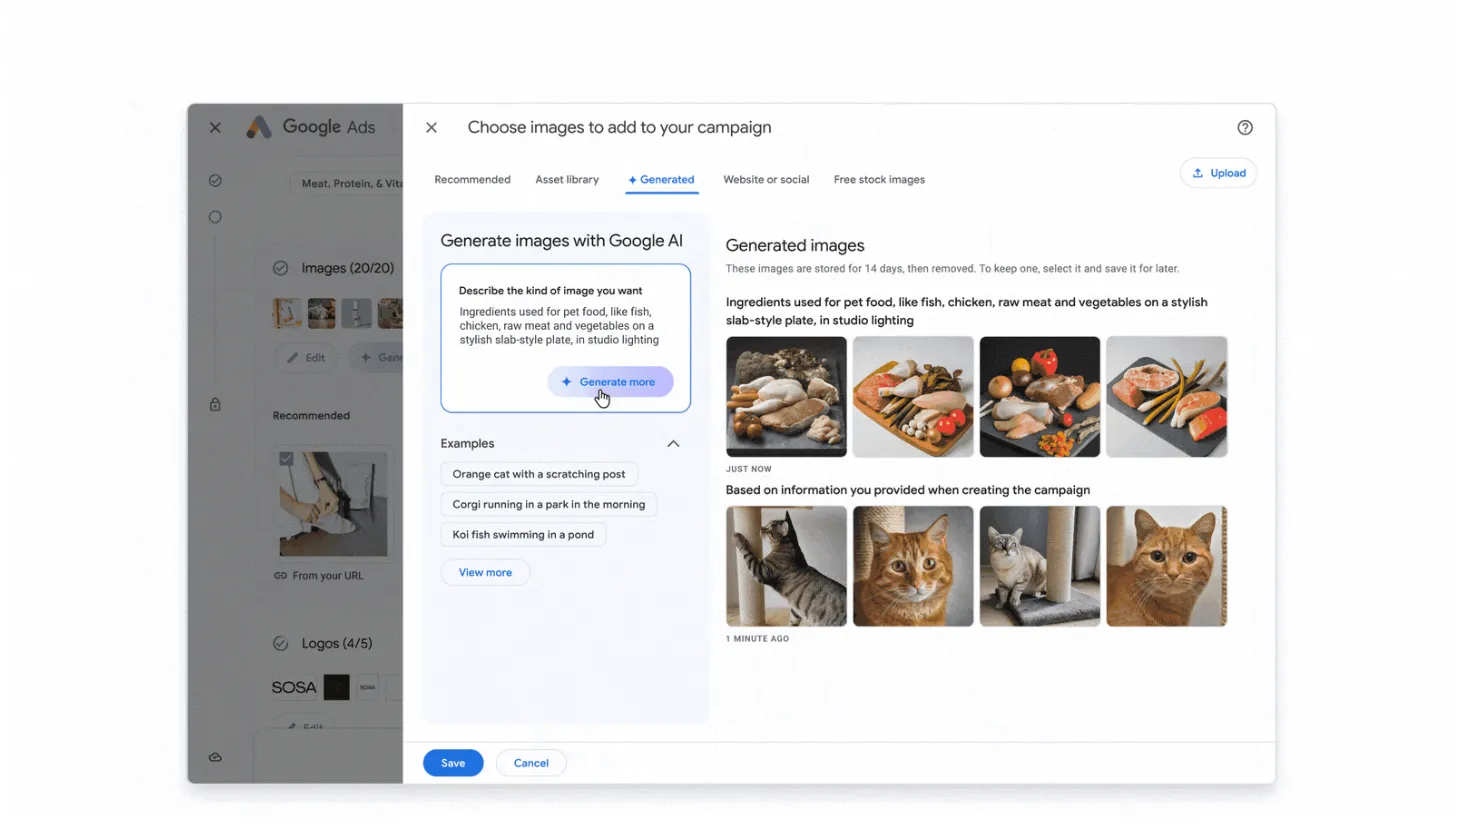Image resolution: width=1464 pixels, height=824 pixels.
Task: Select the tabby cat scratching a post image
Action: 786,566
